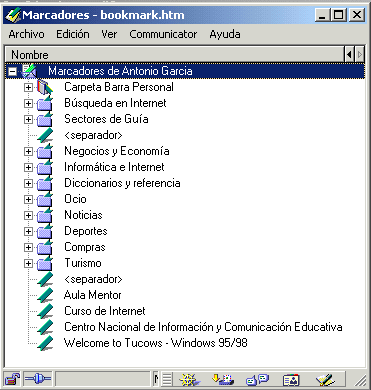Screen dimensions: 371x390
Task: Select Sectores de Guía
Action: (x=106, y=119)
